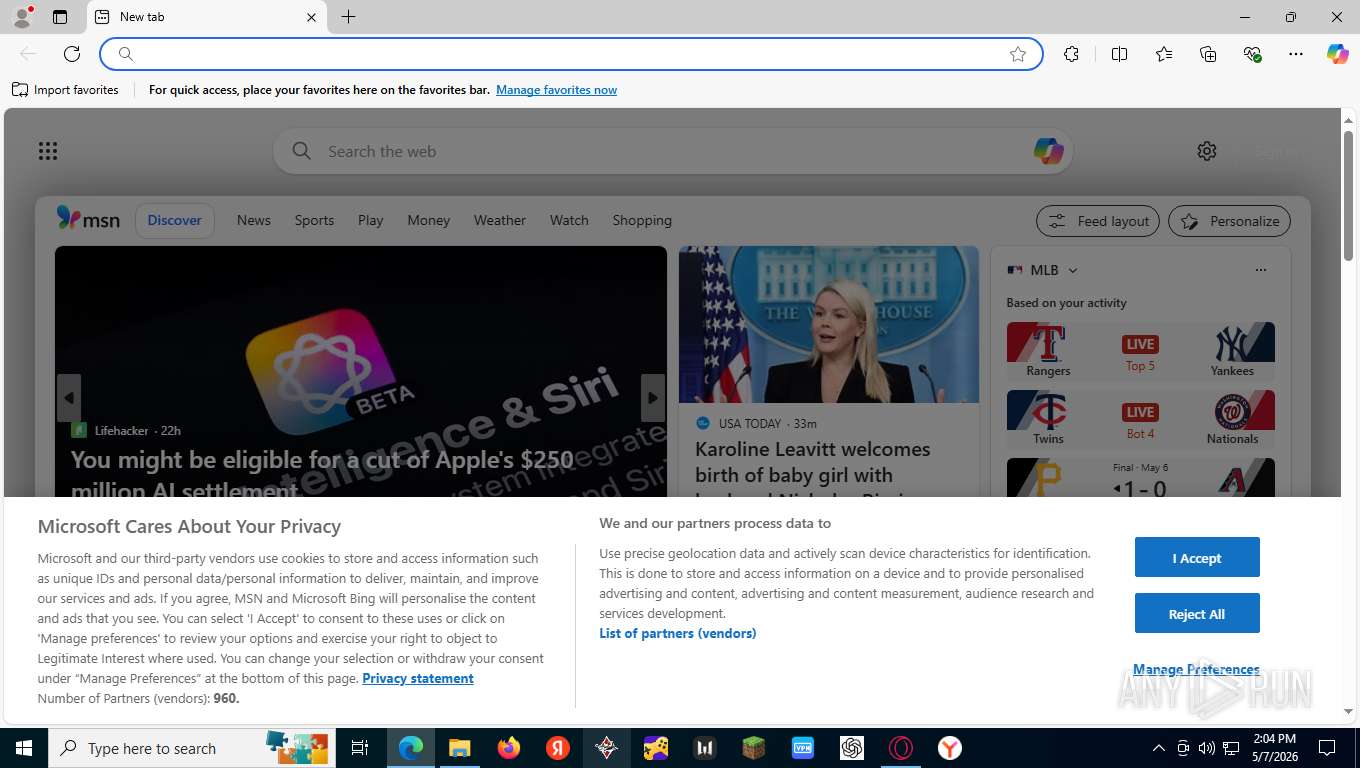
Task: Show previous carousel story
Action: [69, 398]
